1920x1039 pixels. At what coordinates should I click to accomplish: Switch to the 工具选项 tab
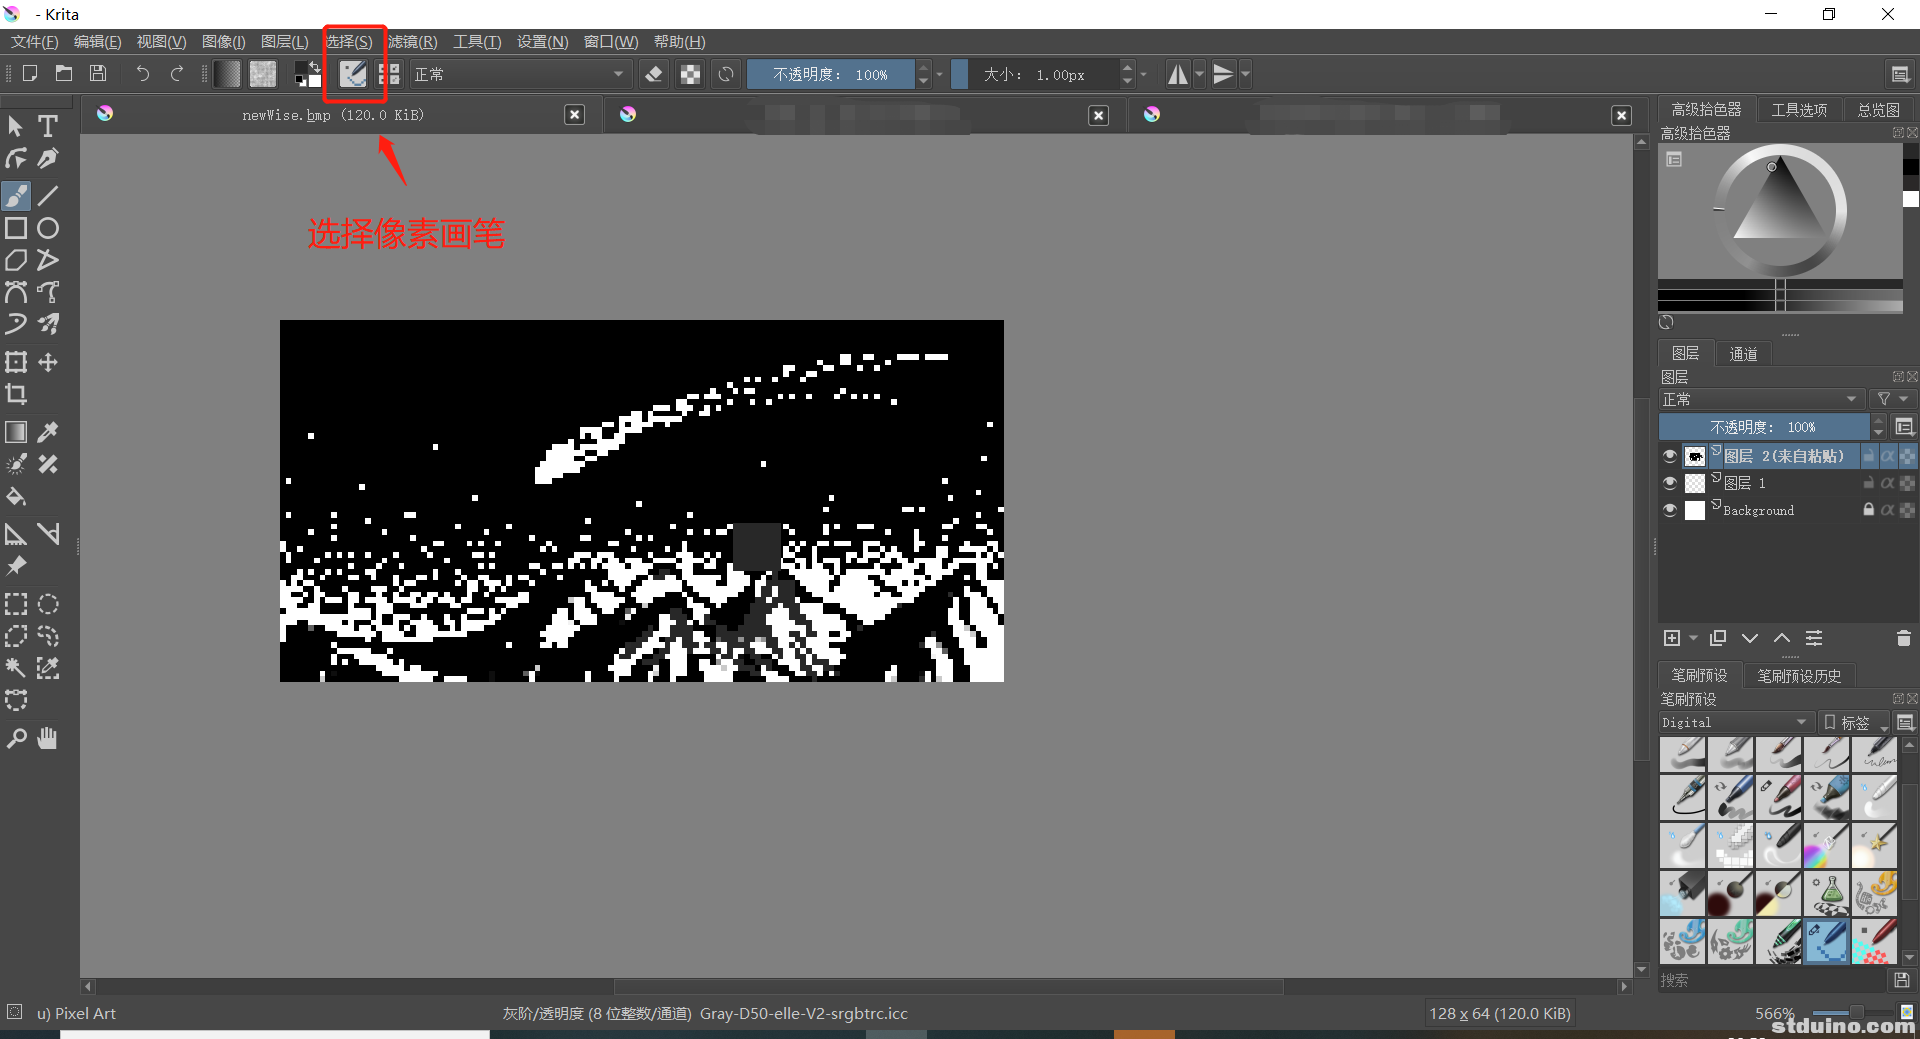1799,109
